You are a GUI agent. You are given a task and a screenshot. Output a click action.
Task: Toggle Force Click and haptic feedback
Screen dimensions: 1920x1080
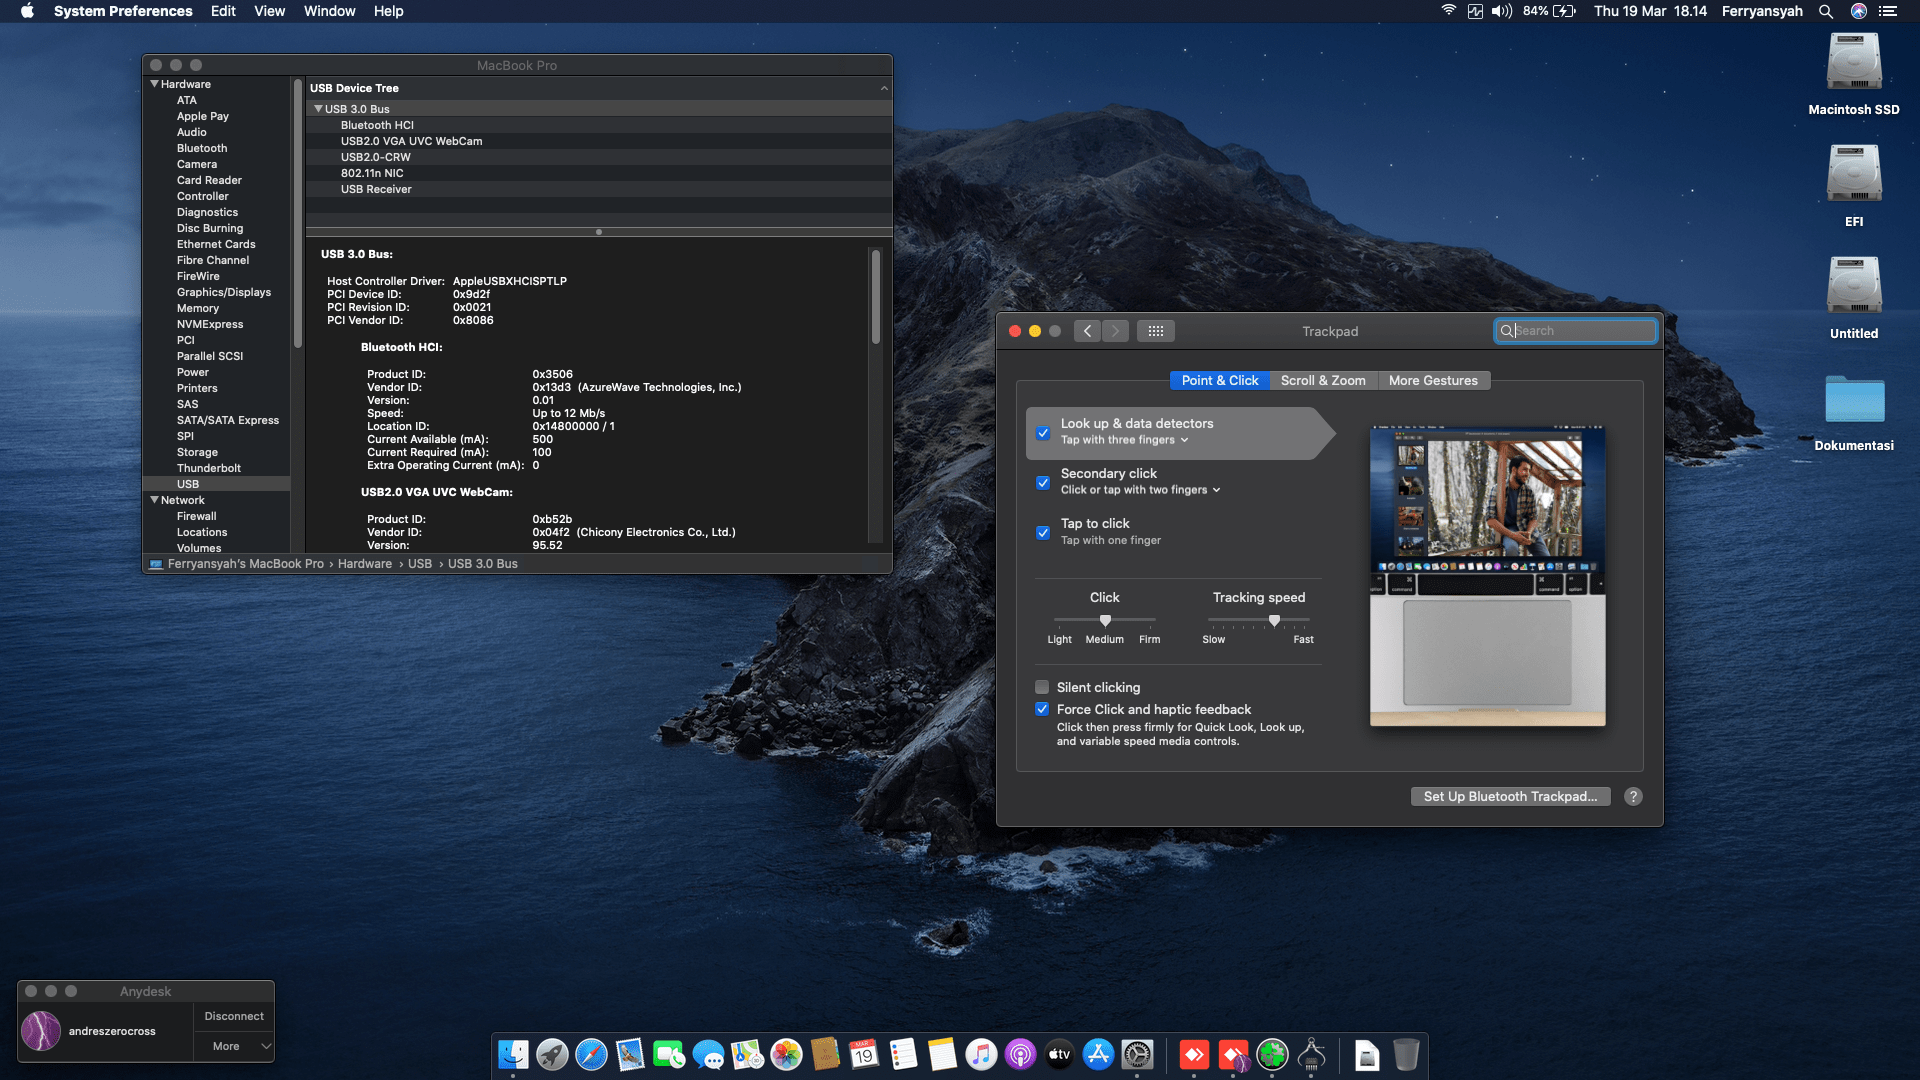1042,710
